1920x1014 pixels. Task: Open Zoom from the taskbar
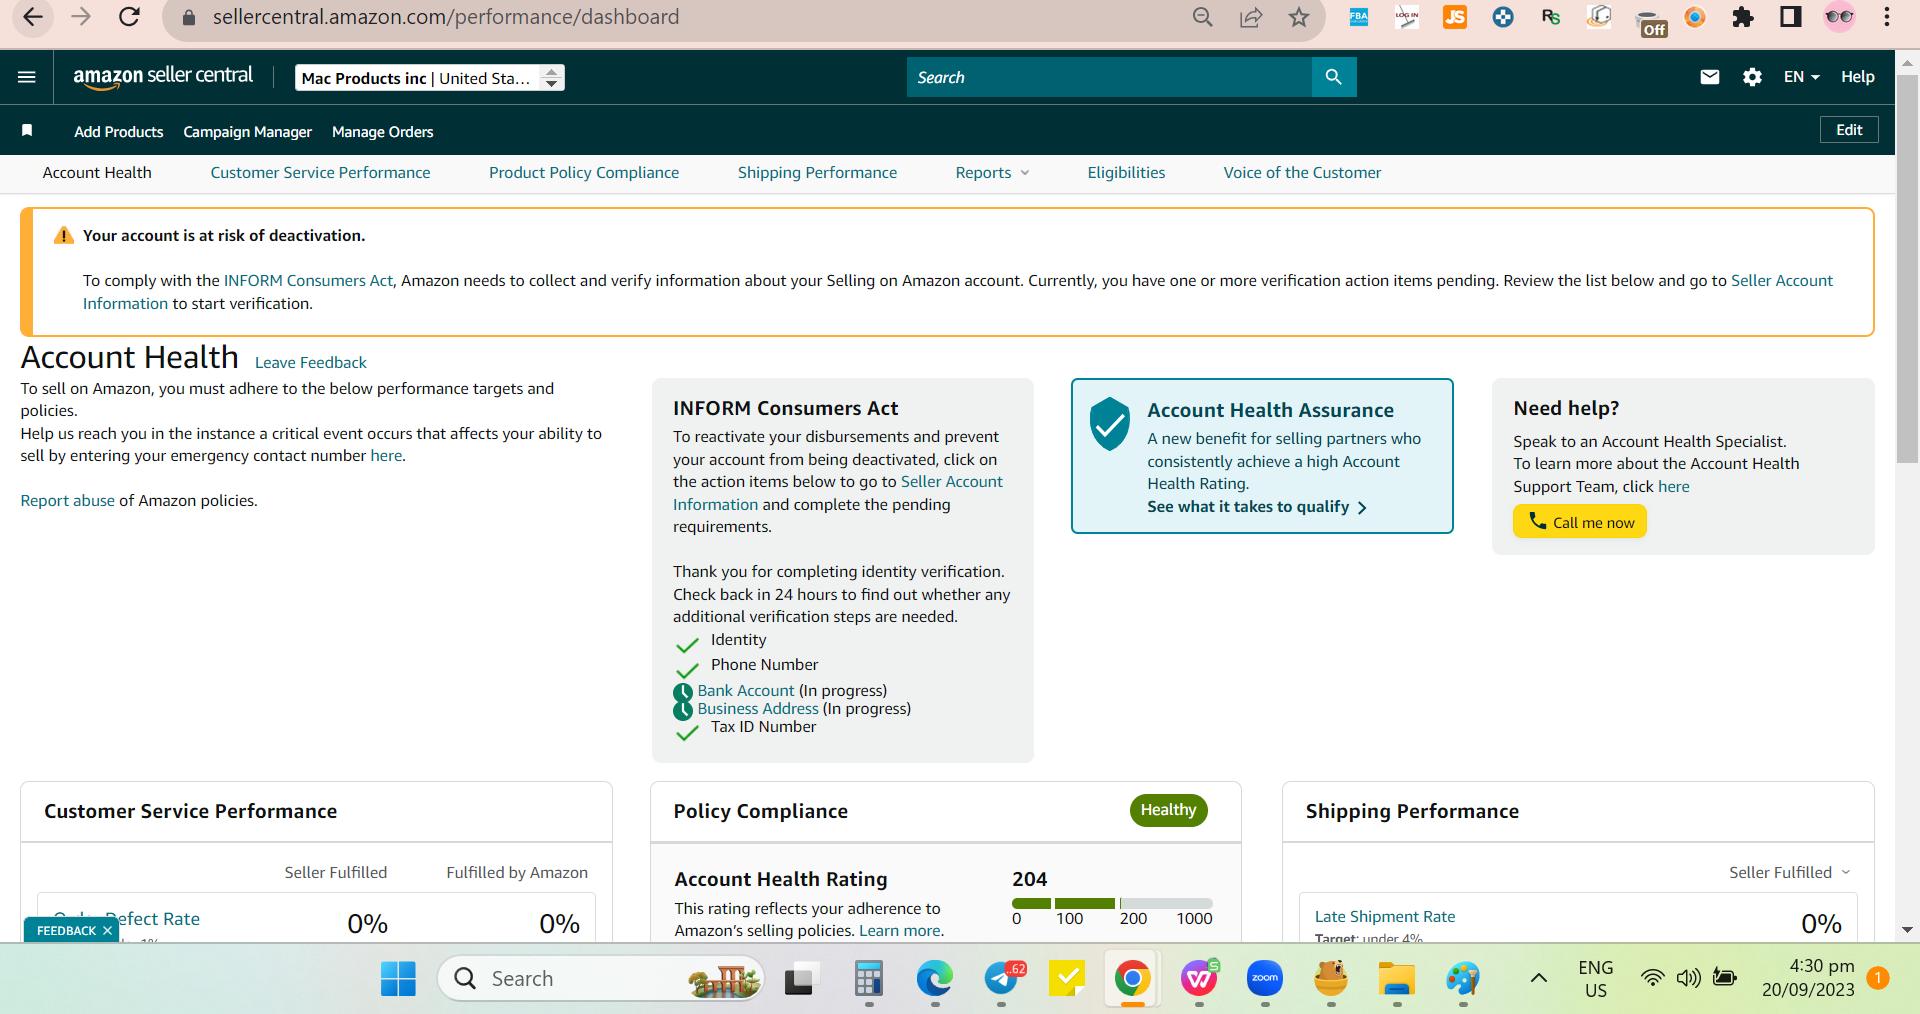click(x=1265, y=979)
